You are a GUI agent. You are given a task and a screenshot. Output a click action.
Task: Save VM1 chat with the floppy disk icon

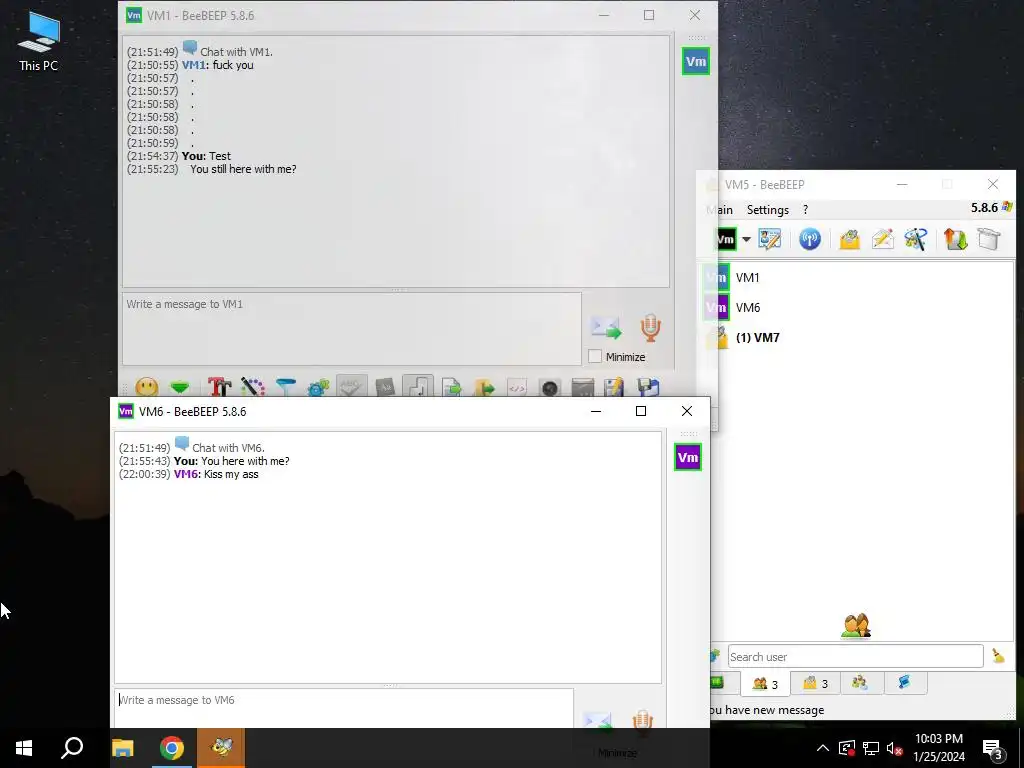pos(648,387)
